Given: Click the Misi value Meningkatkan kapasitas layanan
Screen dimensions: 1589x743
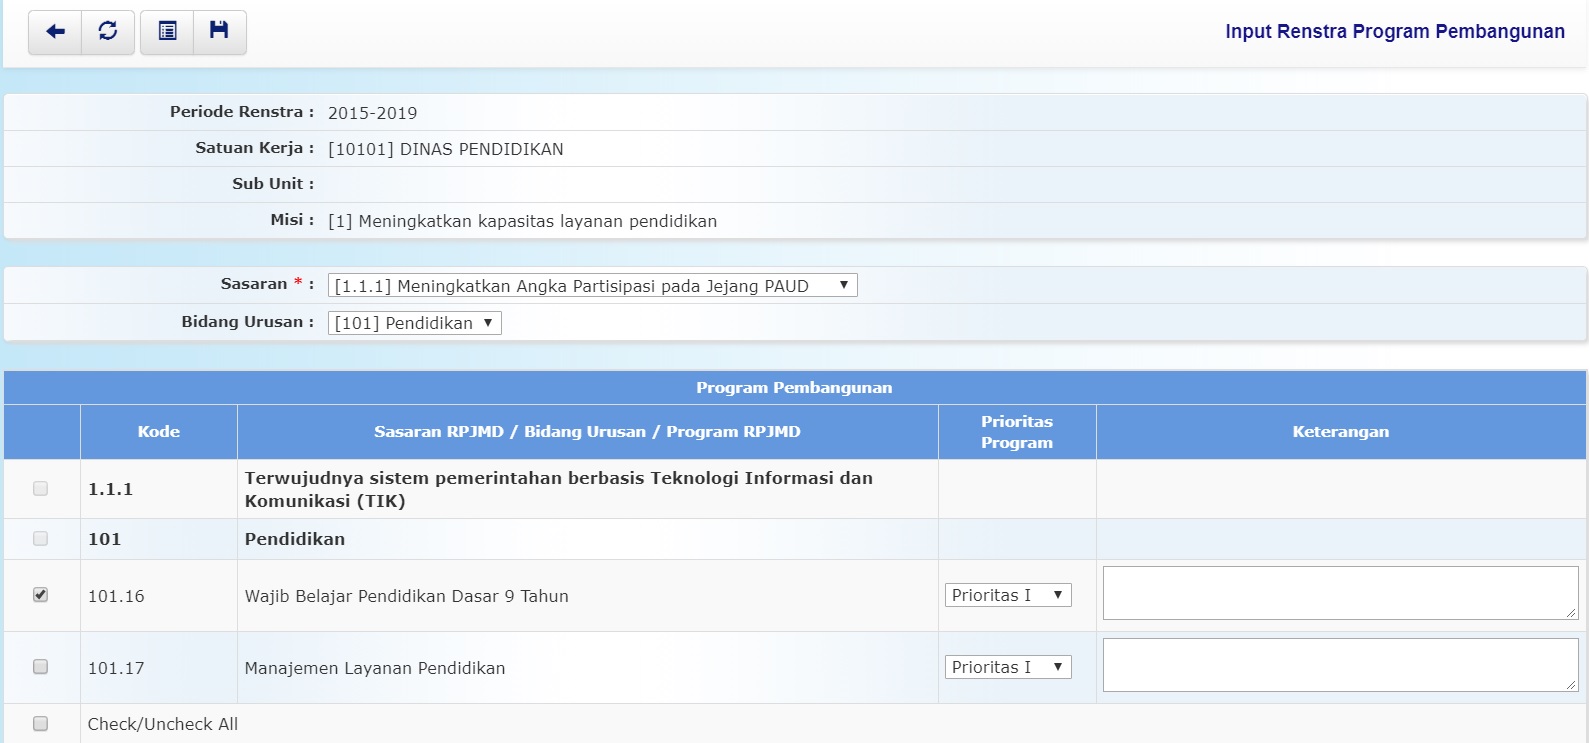Looking at the screenshot, I should (522, 221).
